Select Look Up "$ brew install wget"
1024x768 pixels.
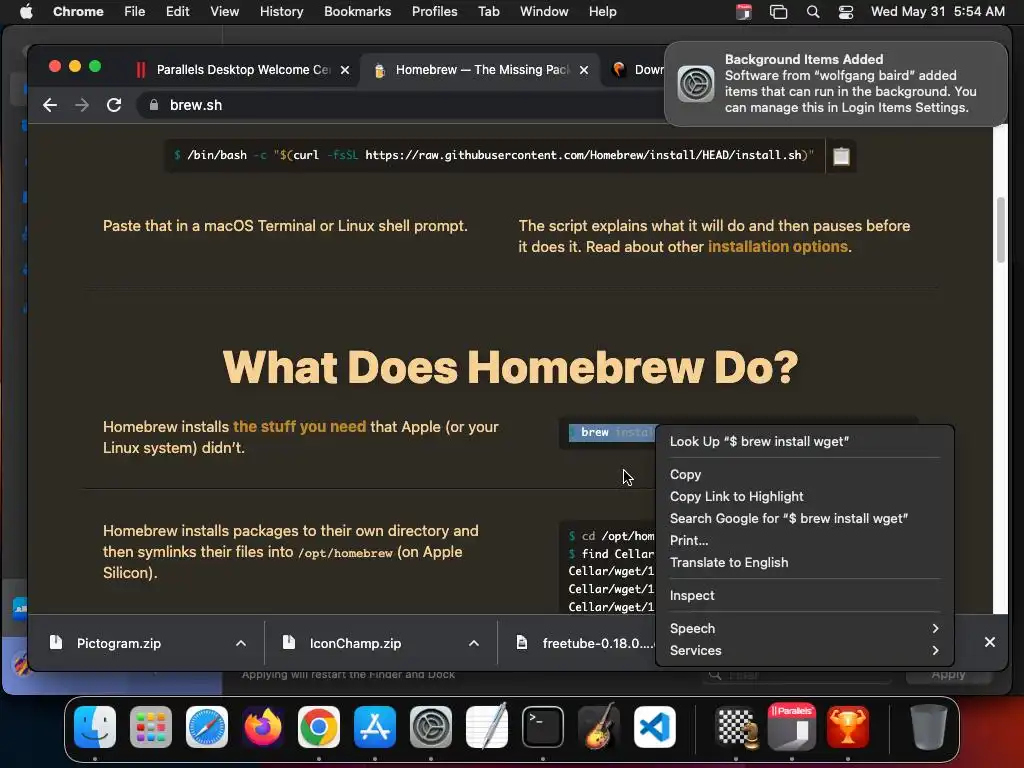pyautogui.click(x=805, y=441)
